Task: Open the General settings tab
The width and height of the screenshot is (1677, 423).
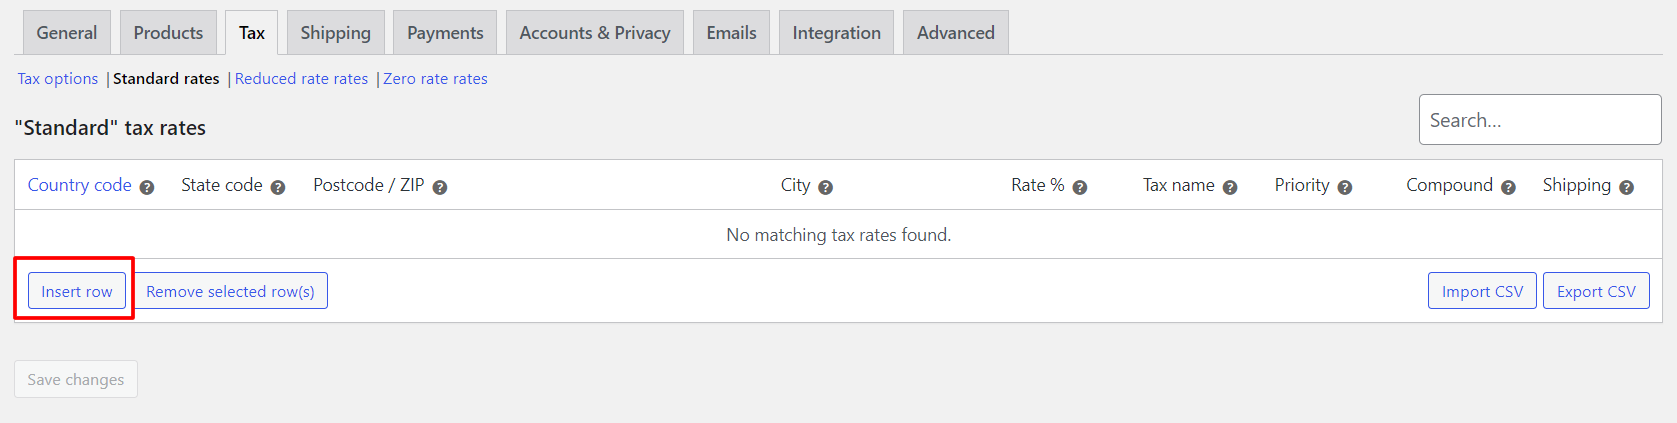Action: coord(67,33)
